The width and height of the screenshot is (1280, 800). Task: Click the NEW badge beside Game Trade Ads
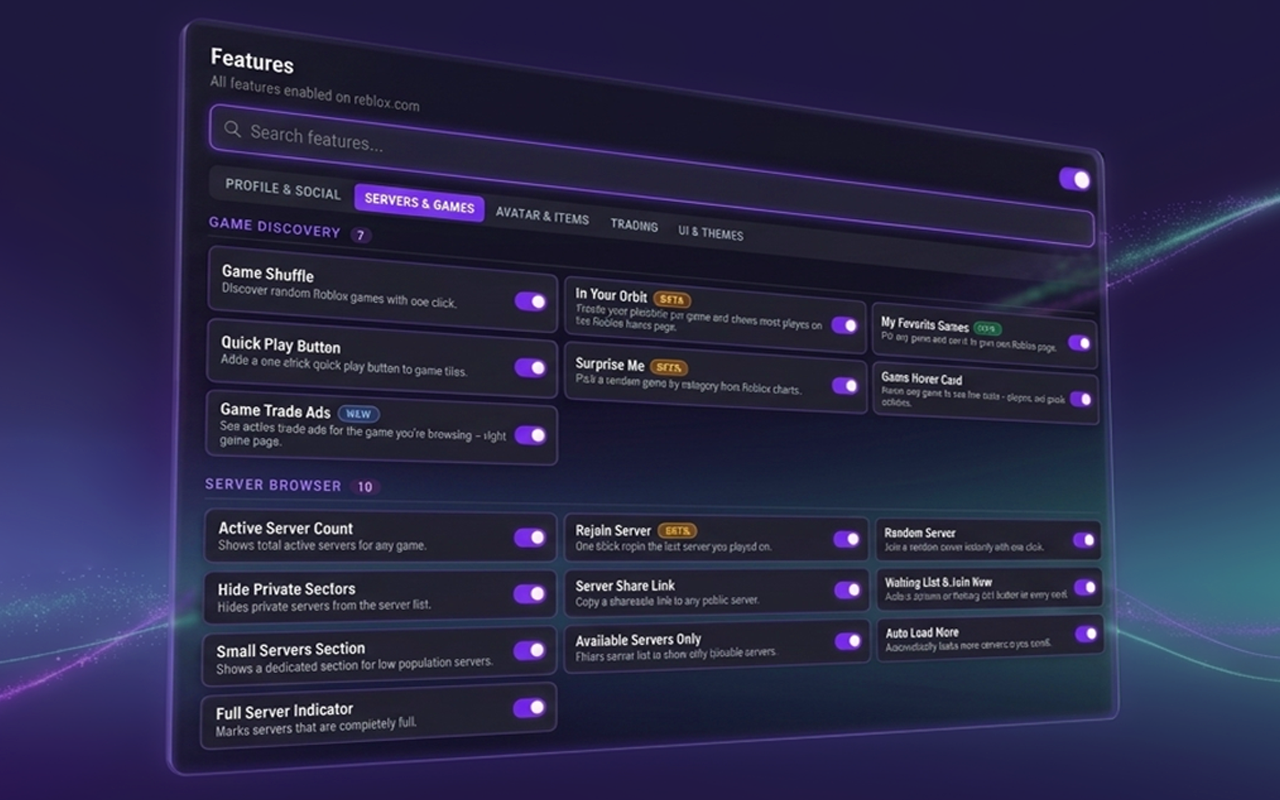[x=359, y=413]
